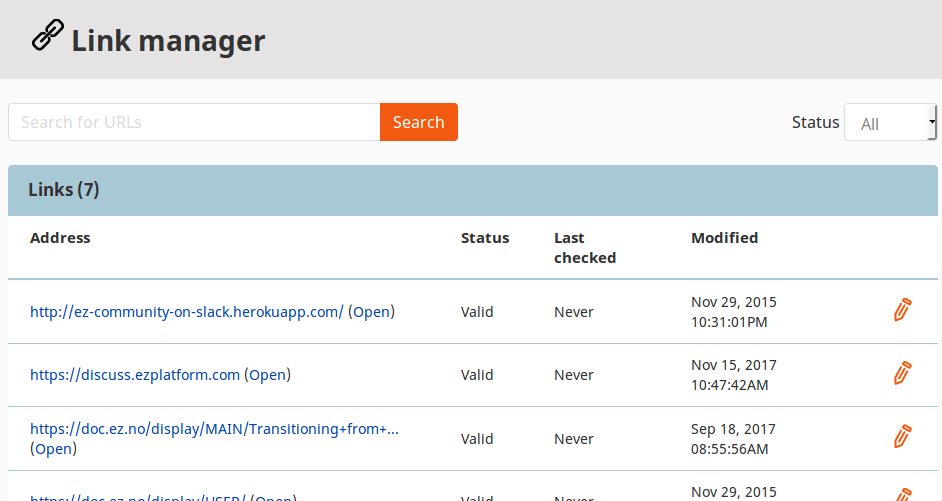The image size is (942, 501).
Task: Click Open under the doc.ez.no MAIN link
Action: point(53,449)
